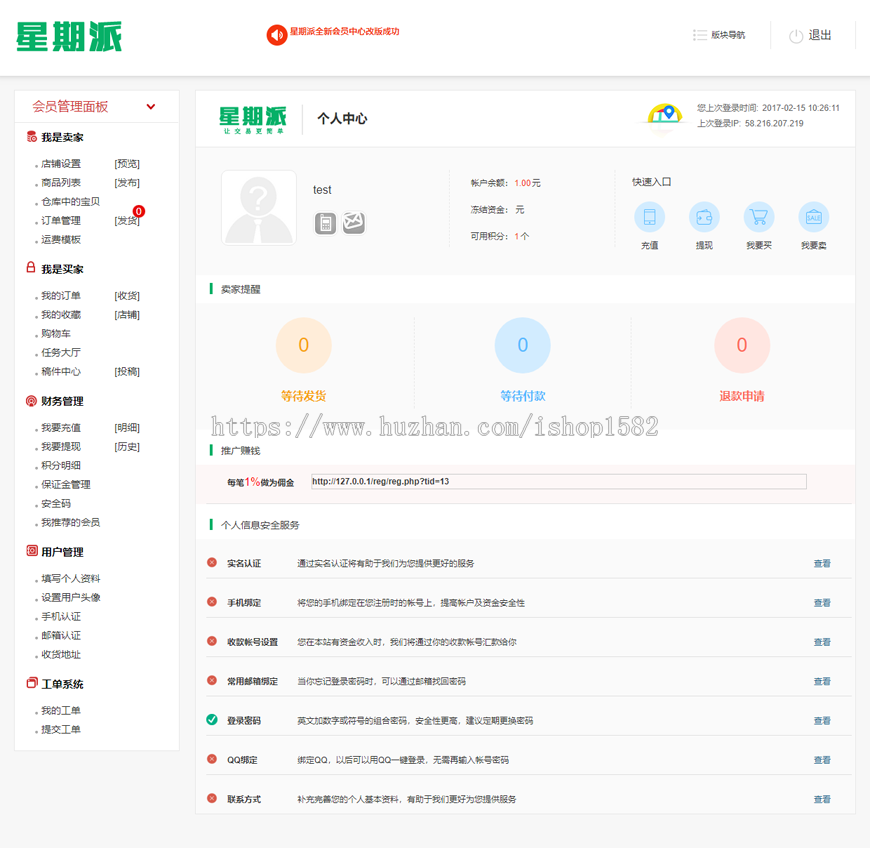
Task: Click the power icon to log out
Action: 796,36
